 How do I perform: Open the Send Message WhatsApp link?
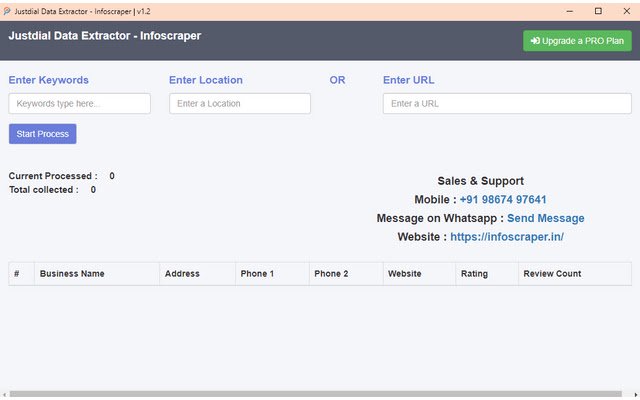pyautogui.click(x=546, y=218)
